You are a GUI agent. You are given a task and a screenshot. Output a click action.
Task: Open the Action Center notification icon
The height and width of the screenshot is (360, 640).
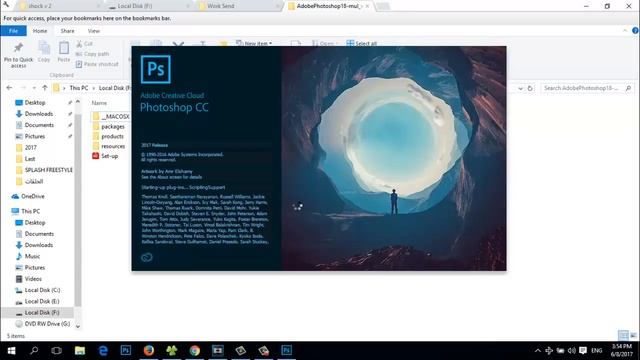click(583, 351)
